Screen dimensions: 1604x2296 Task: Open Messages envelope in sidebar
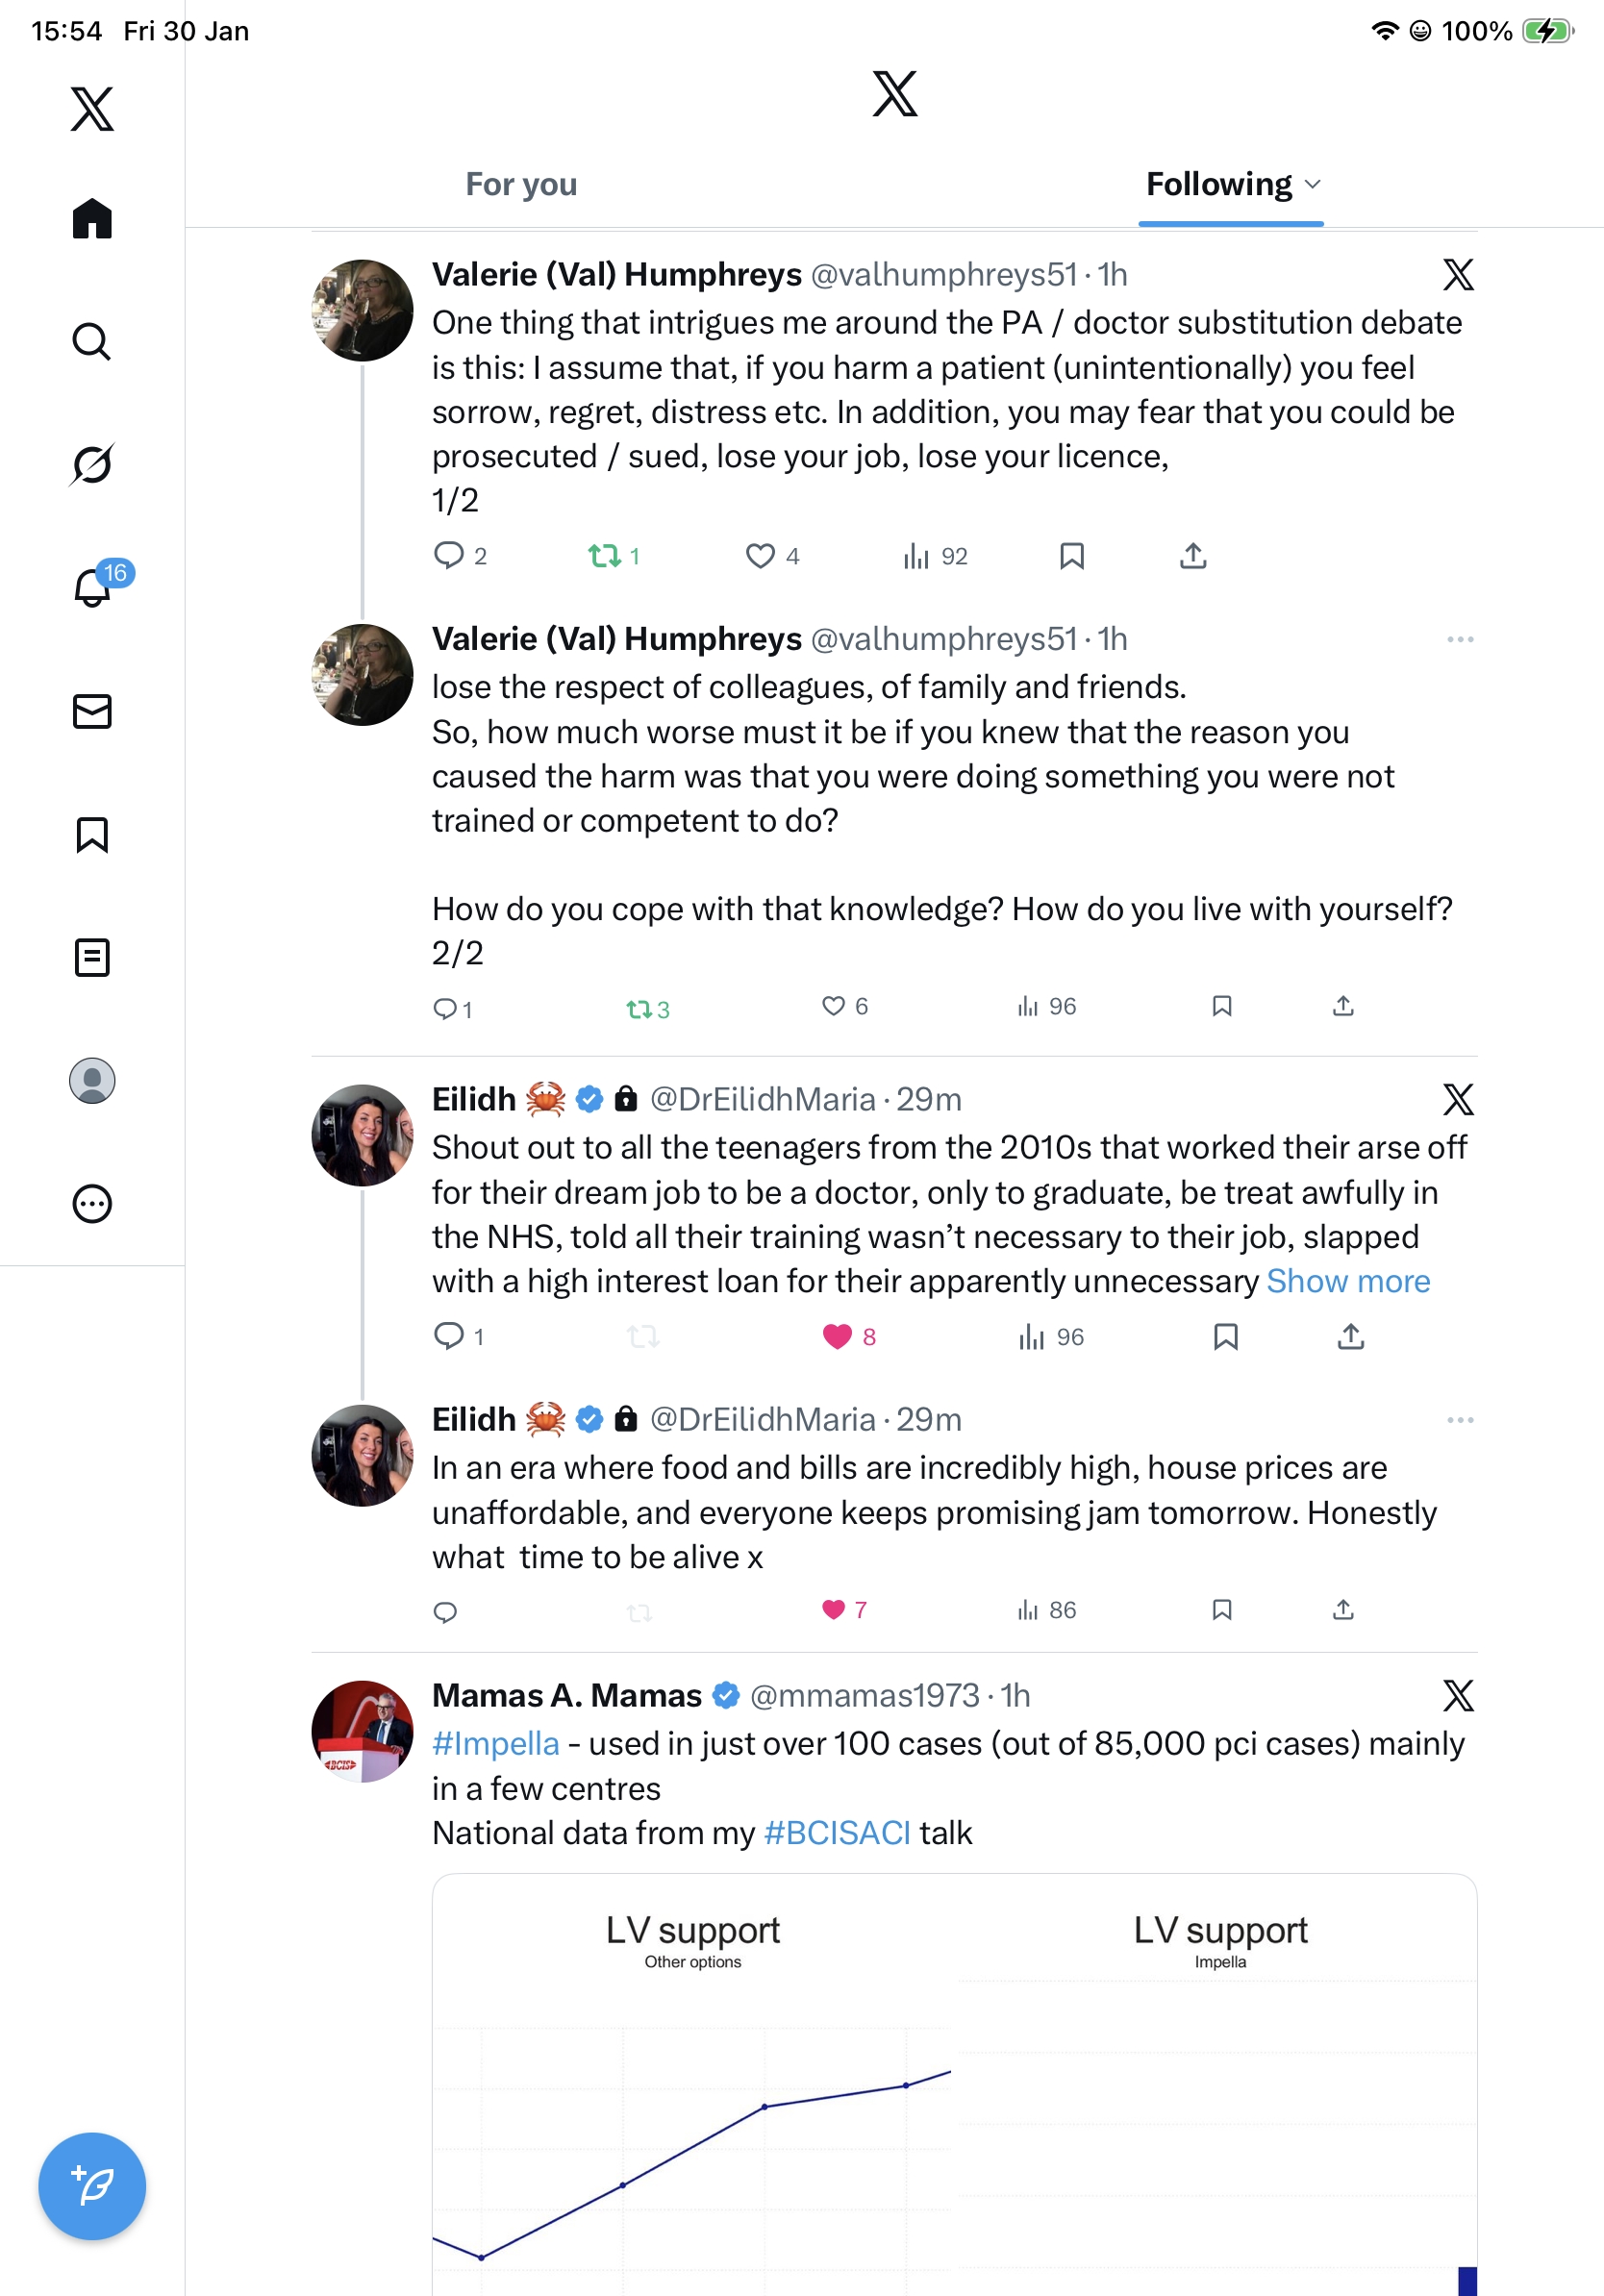pos(91,711)
